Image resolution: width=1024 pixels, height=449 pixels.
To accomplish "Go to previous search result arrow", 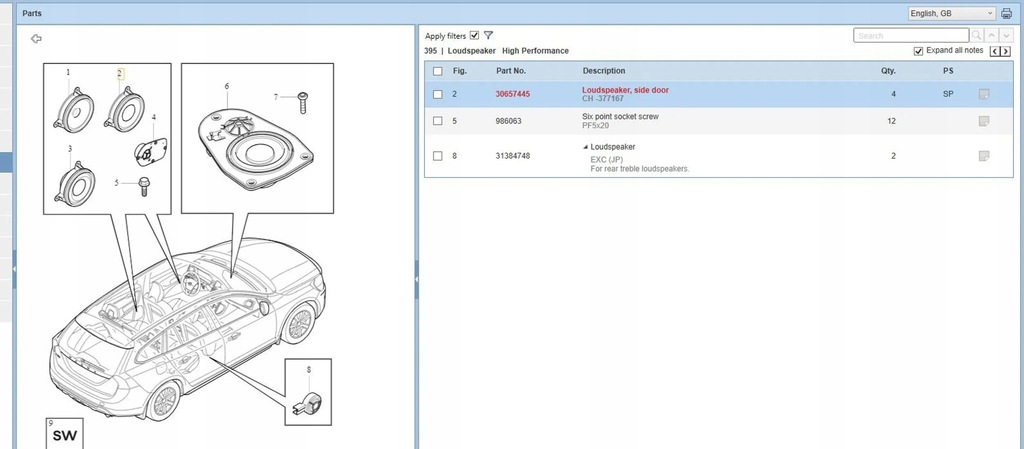I will pyautogui.click(x=991, y=35).
